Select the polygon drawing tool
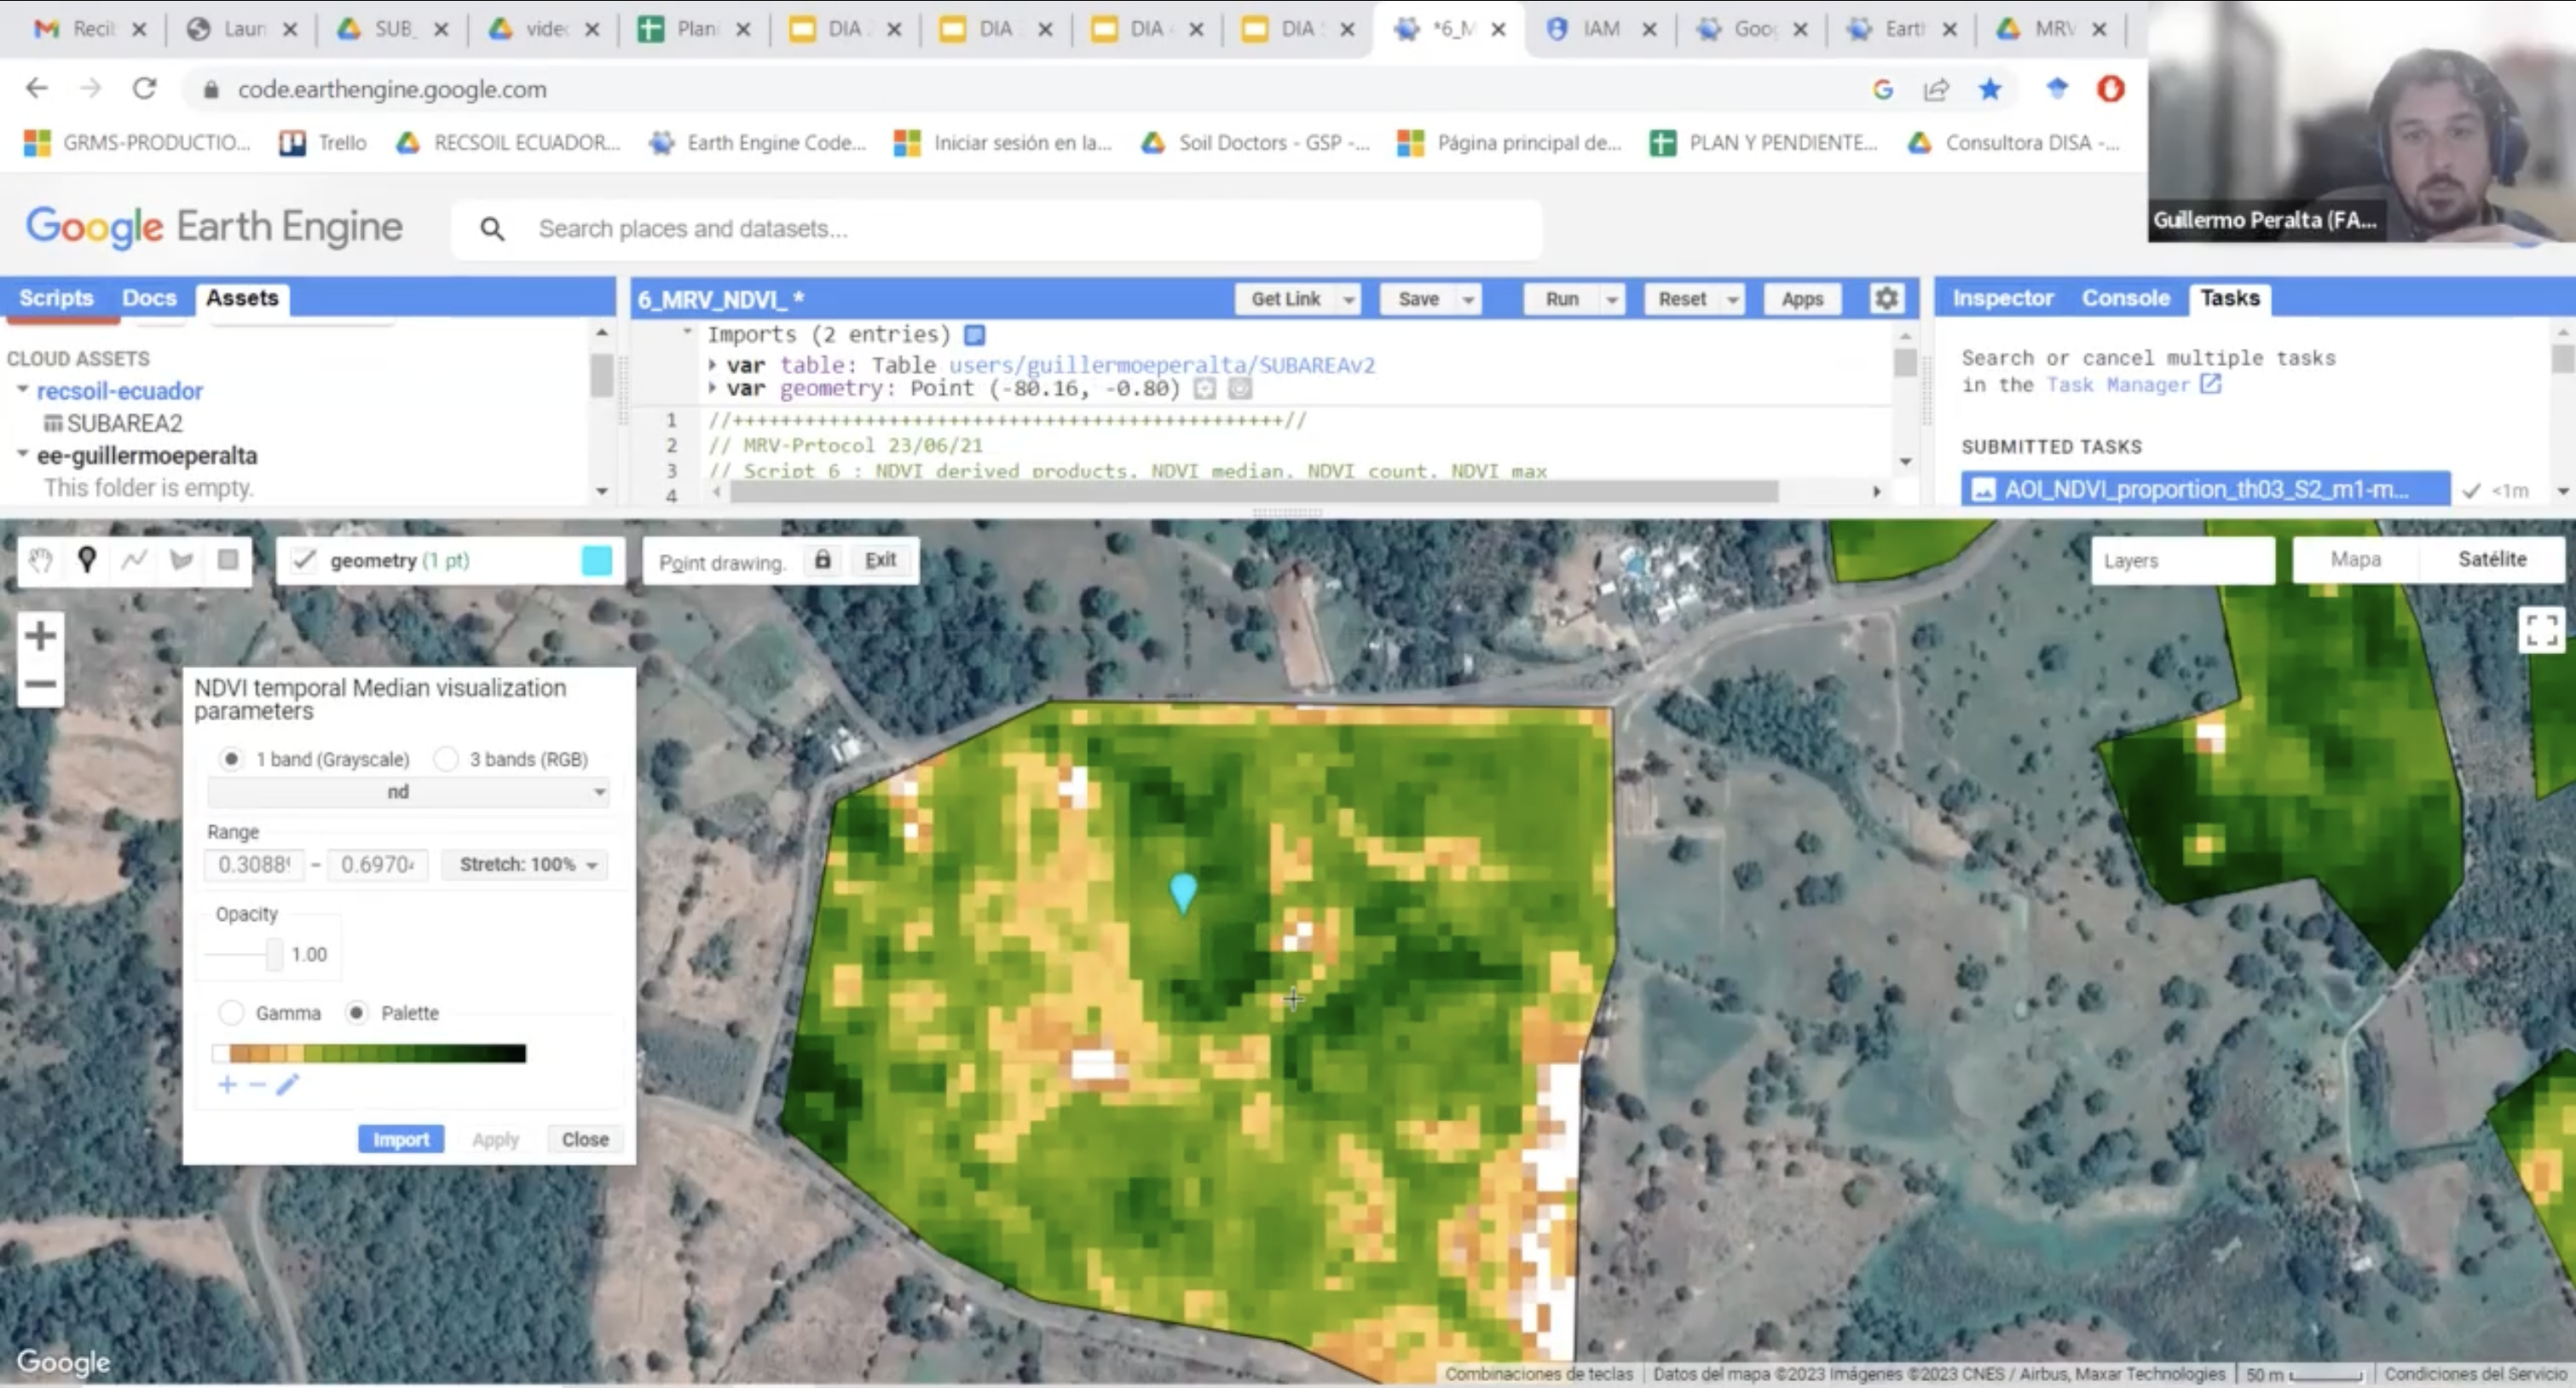Image resolution: width=2576 pixels, height=1388 pixels. 181,560
